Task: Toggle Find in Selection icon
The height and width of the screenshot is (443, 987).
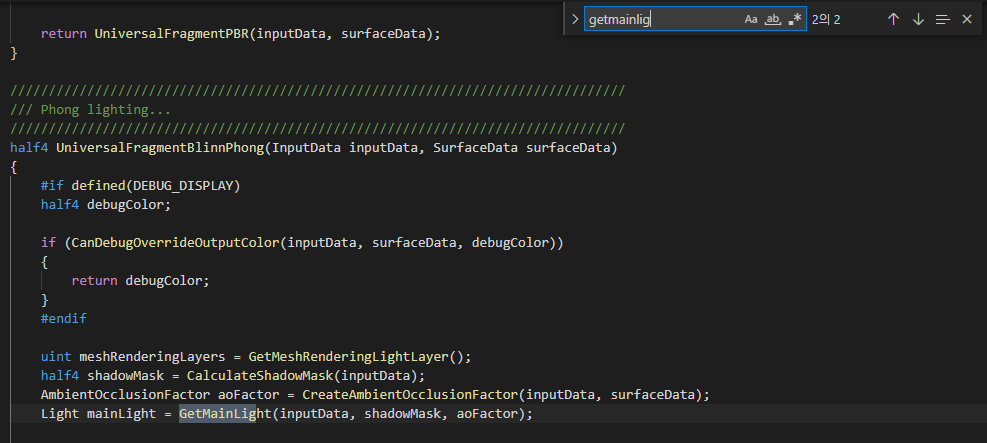Action: [942, 19]
